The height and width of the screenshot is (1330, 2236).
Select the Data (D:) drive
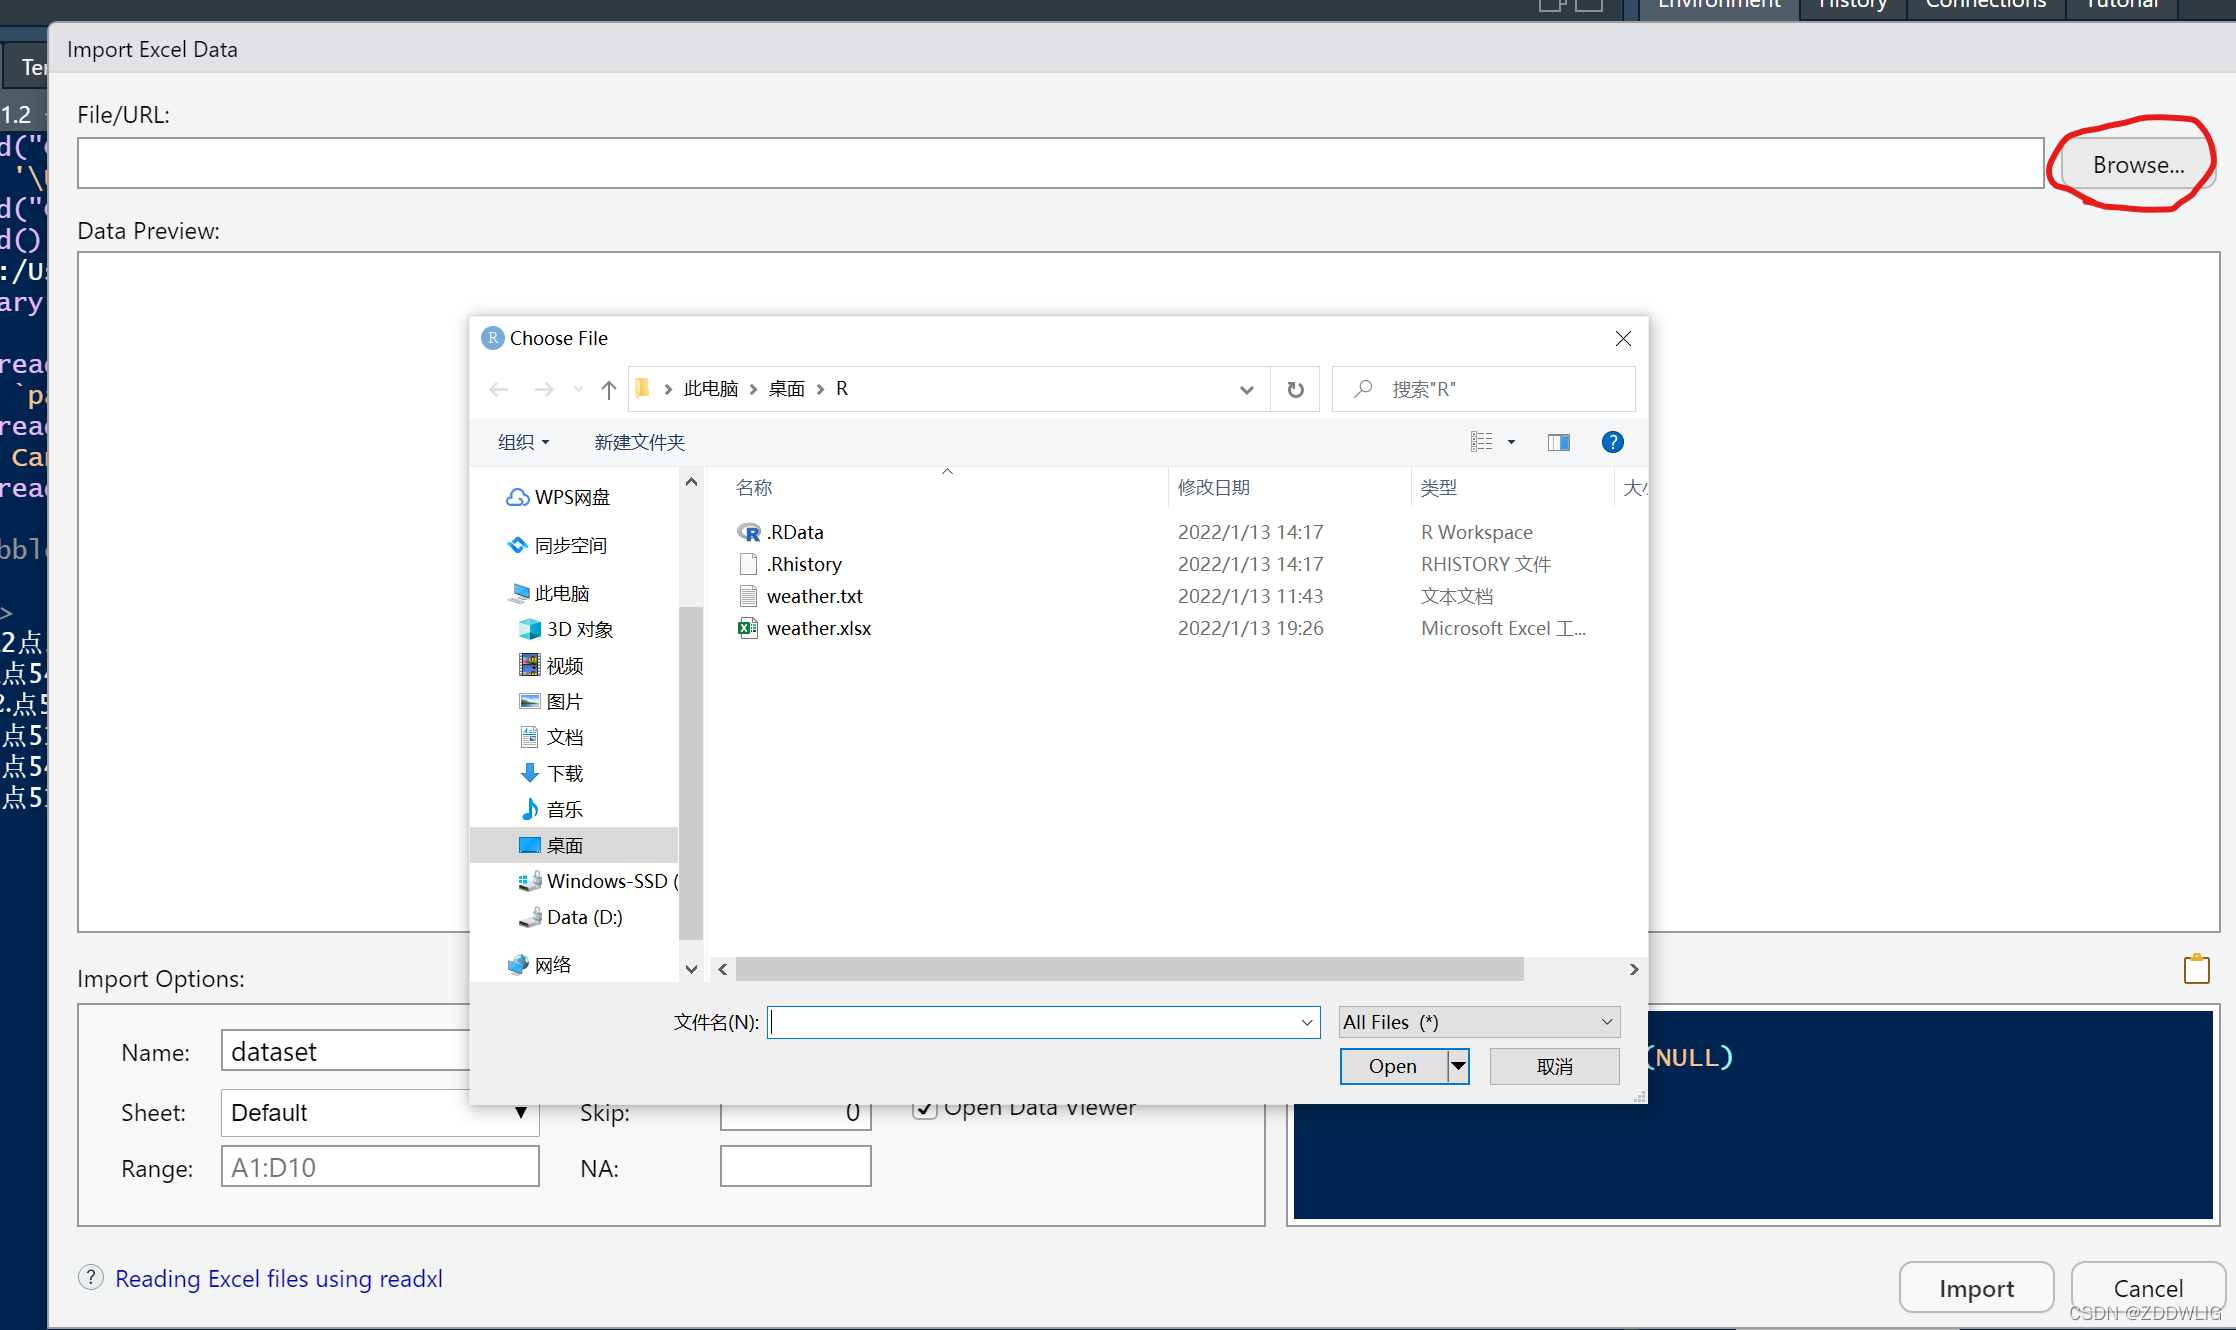point(571,917)
